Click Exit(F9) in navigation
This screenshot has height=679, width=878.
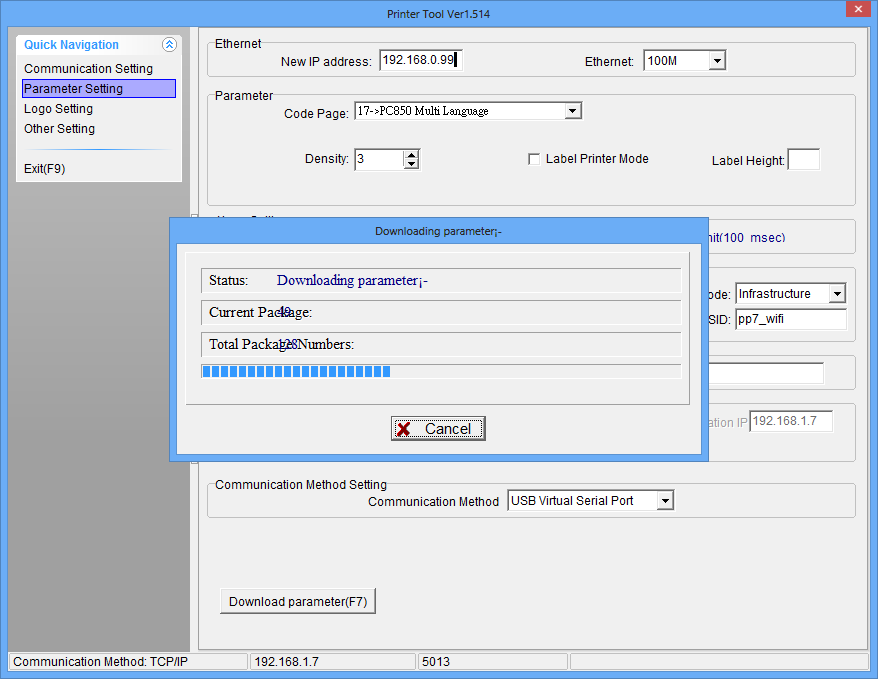click(44, 169)
